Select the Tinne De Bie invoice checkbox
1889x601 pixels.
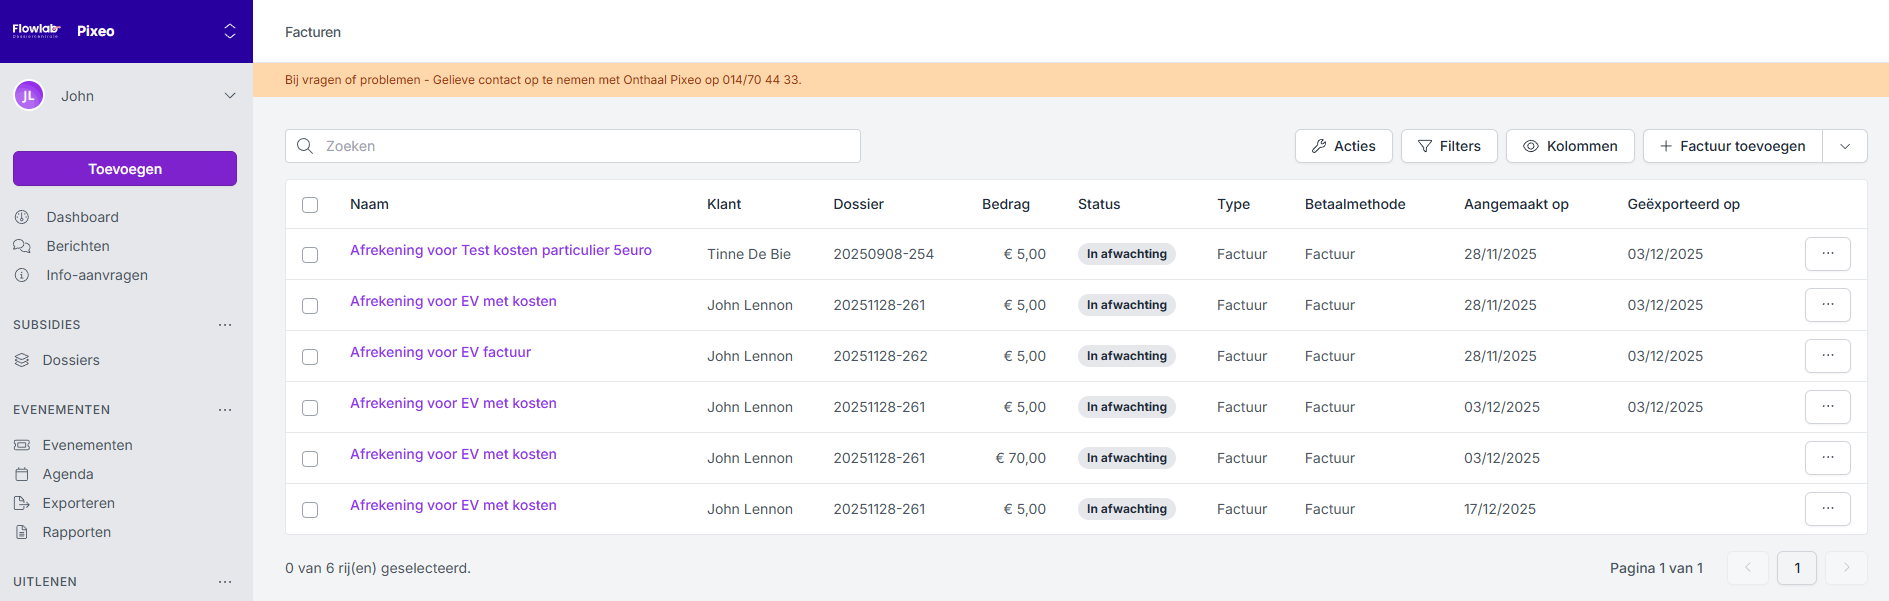(x=310, y=255)
